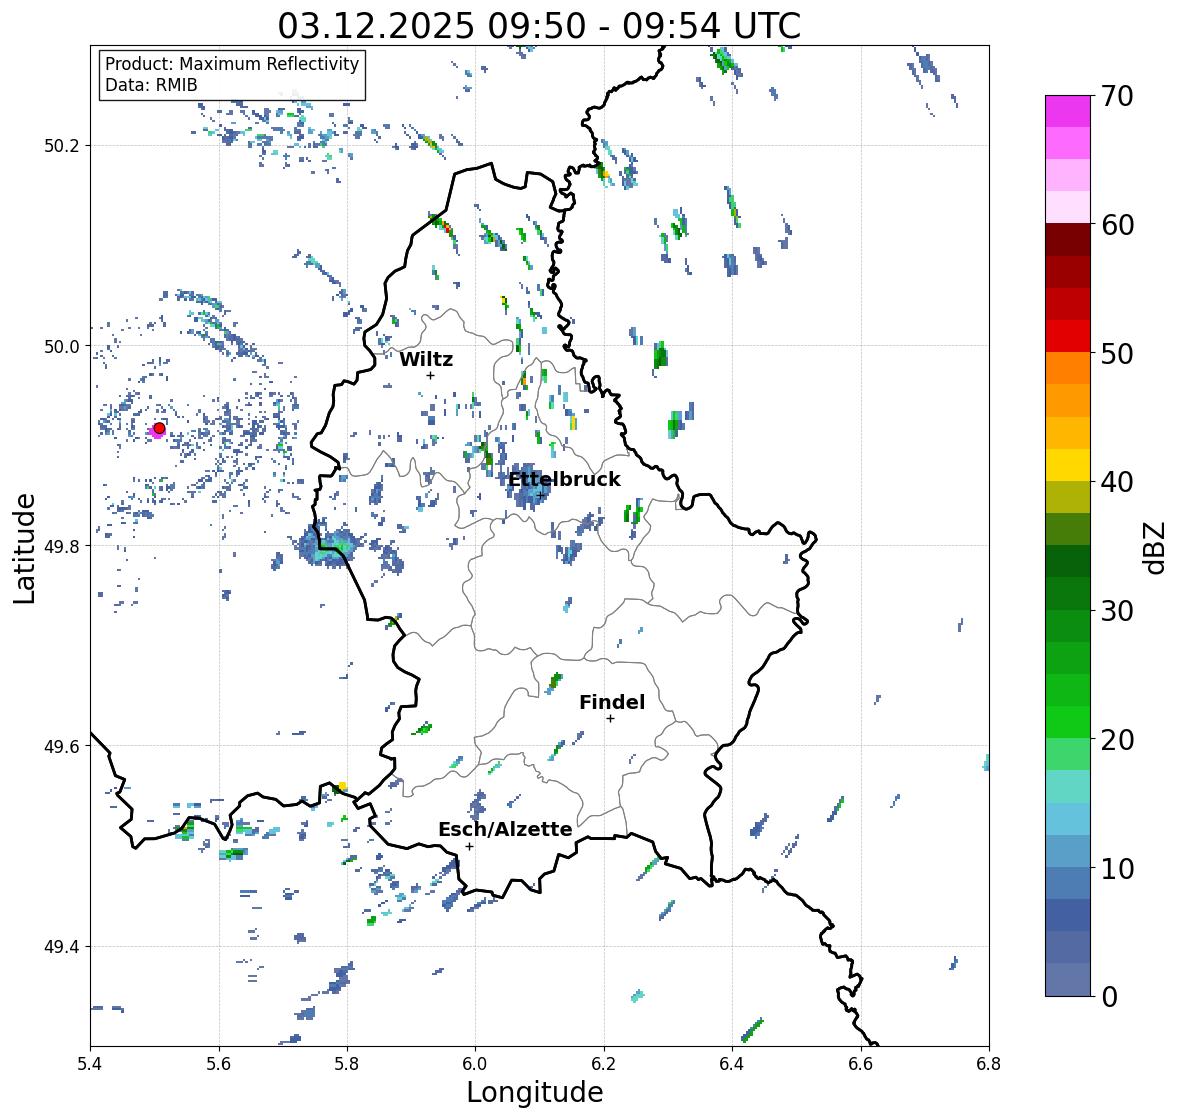Click the 6.2 longitude tick label
The width and height of the screenshot is (1179, 1117).
(x=604, y=1064)
